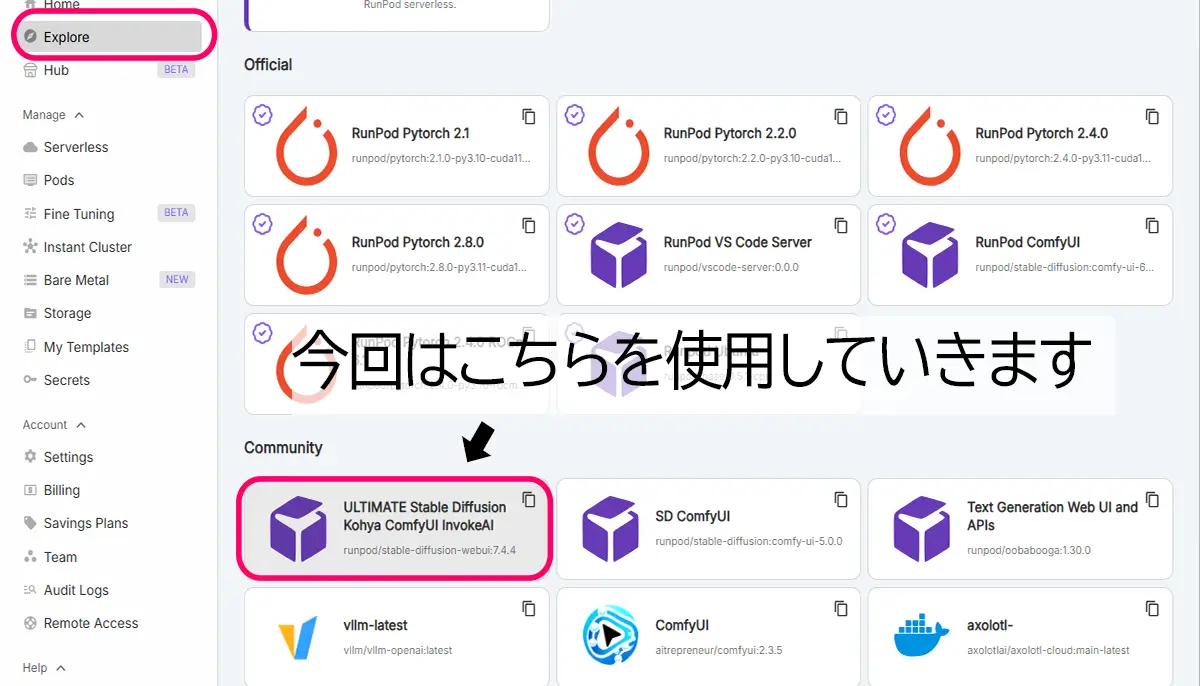The height and width of the screenshot is (686, 1200).
Task: Collapse the Help section chevron
Action: (x=61, y=668)
